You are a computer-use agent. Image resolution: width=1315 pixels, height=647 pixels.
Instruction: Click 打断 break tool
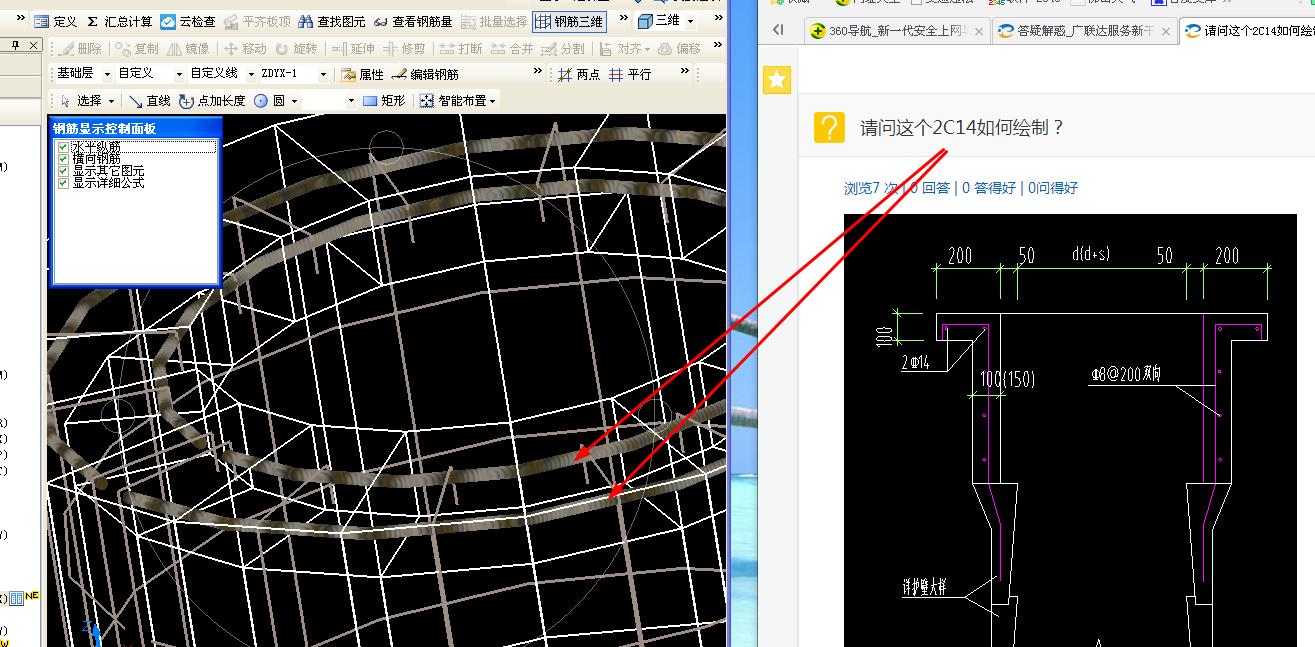tap(460, 48)
